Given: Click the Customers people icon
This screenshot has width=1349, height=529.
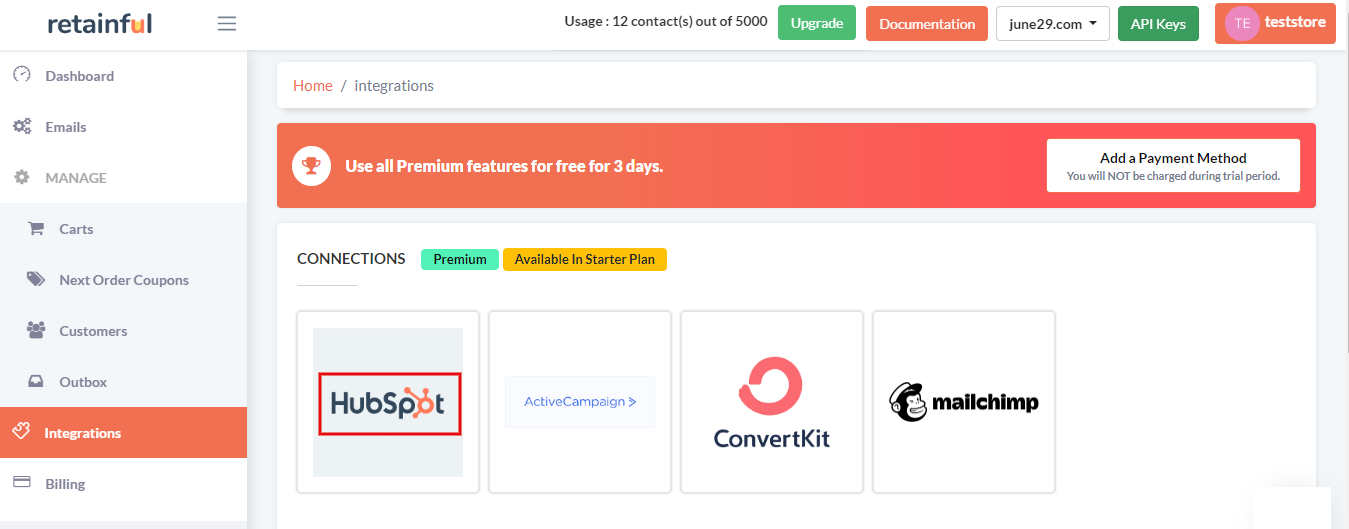Looking at the screenshot, I should coord(36,331).
